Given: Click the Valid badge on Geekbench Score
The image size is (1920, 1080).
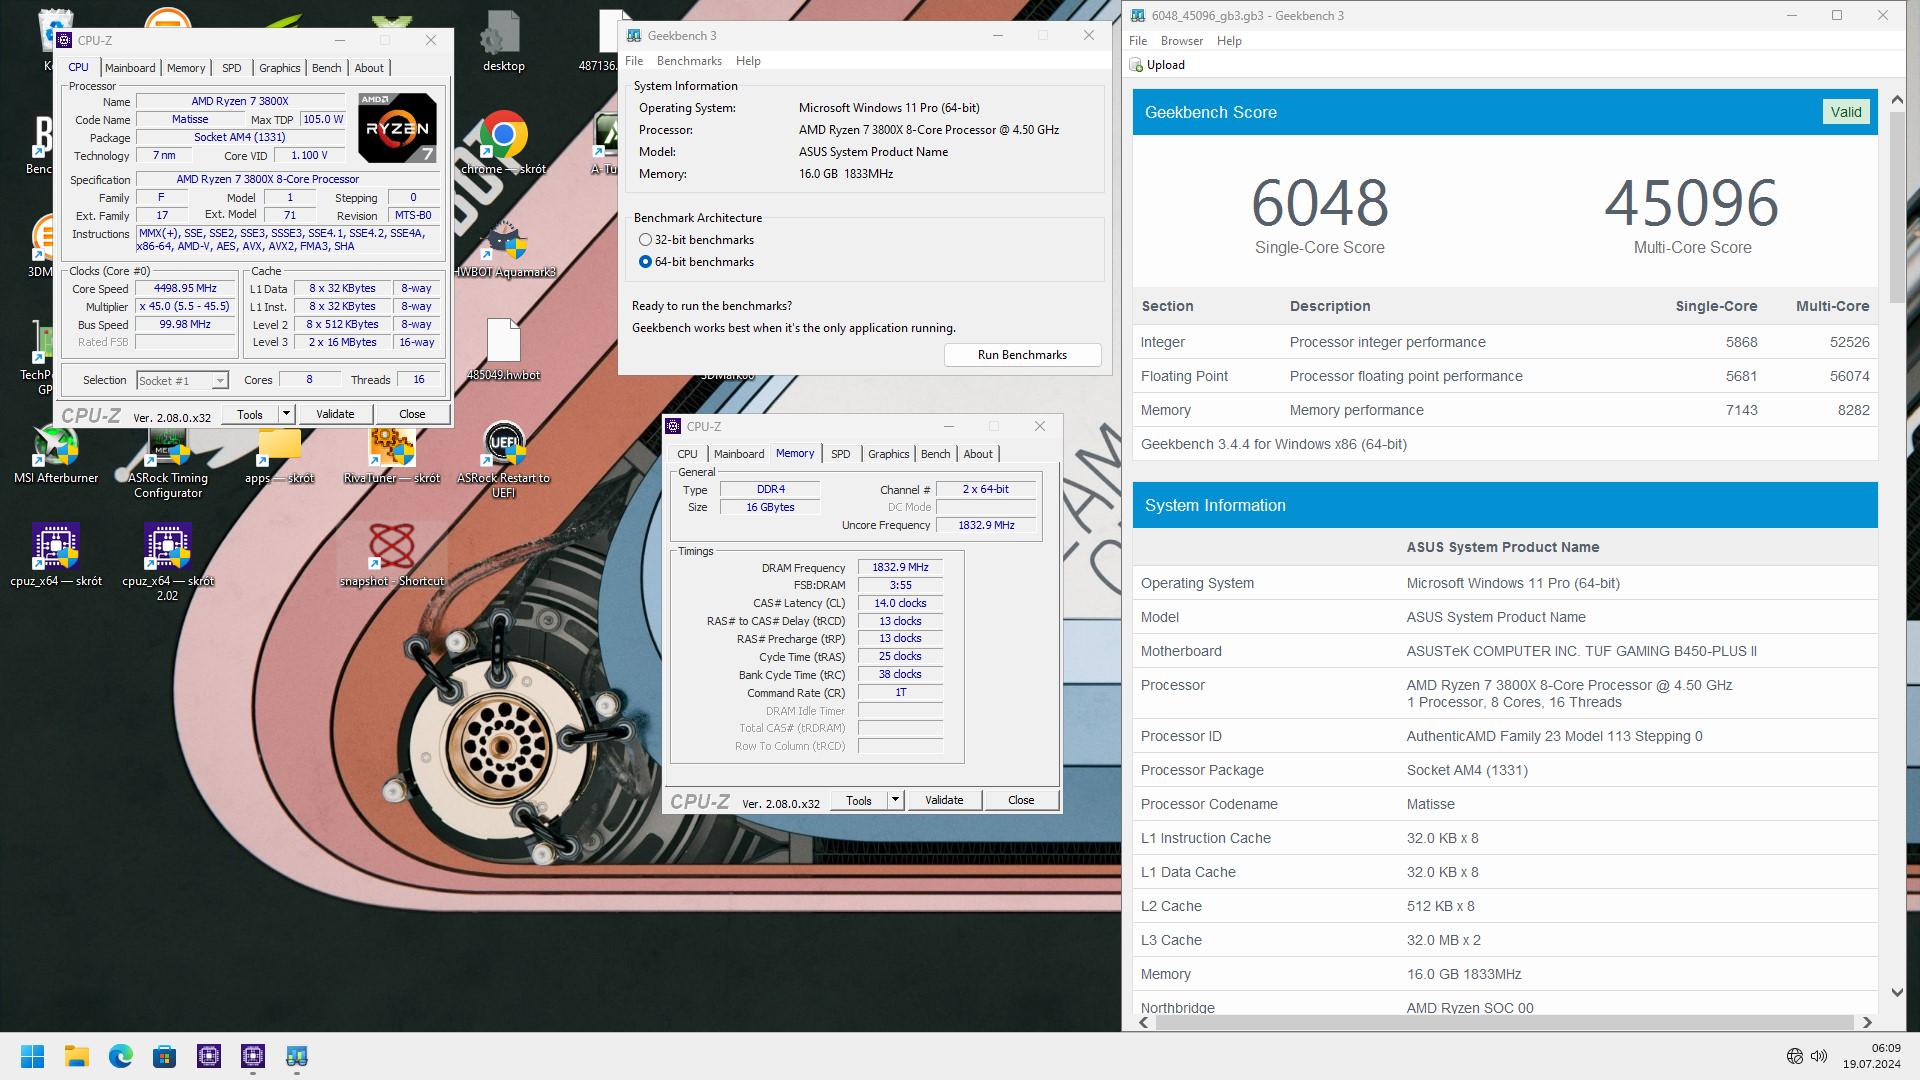Looking at the screenshot, I should pos(1846,112).
